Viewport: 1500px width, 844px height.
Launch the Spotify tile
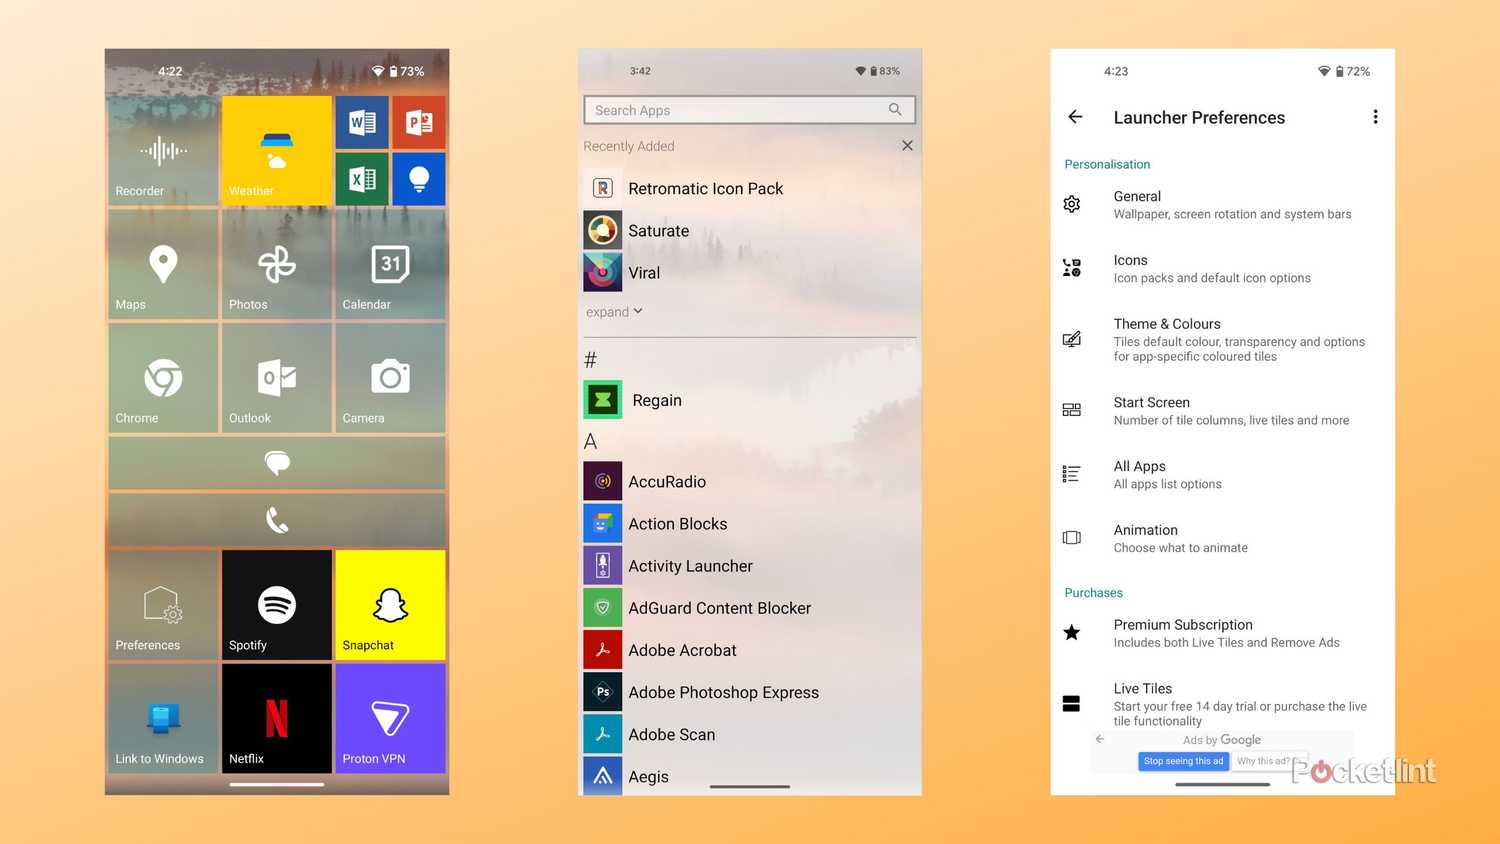coord(277,605)
